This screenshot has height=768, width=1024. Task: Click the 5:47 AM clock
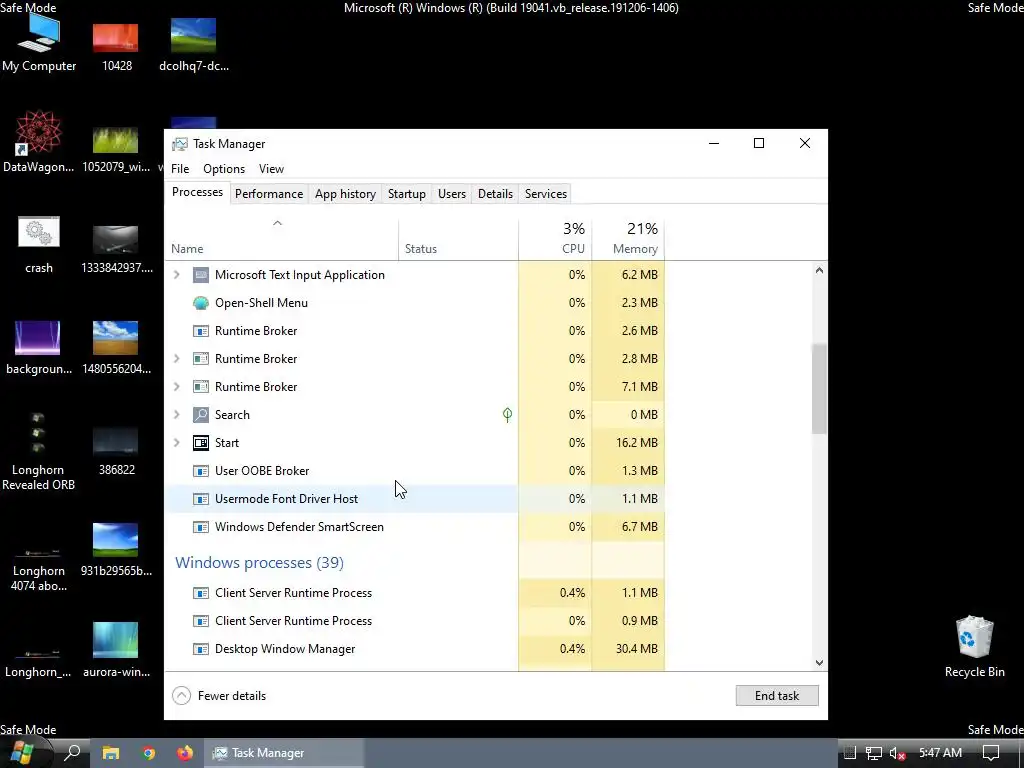pyautogui.click(x=940, y=753)
